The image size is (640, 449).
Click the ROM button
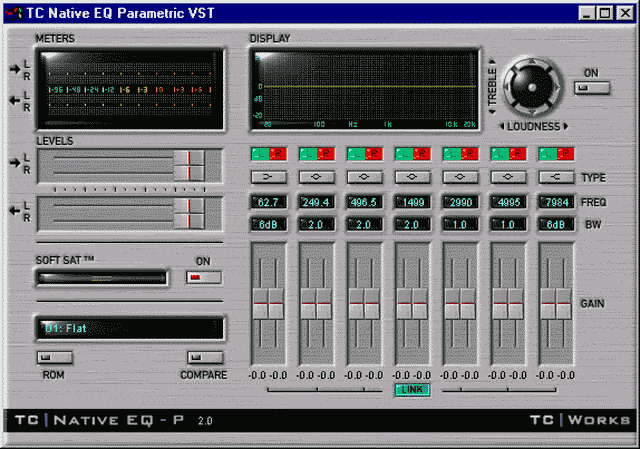[55, 358]
